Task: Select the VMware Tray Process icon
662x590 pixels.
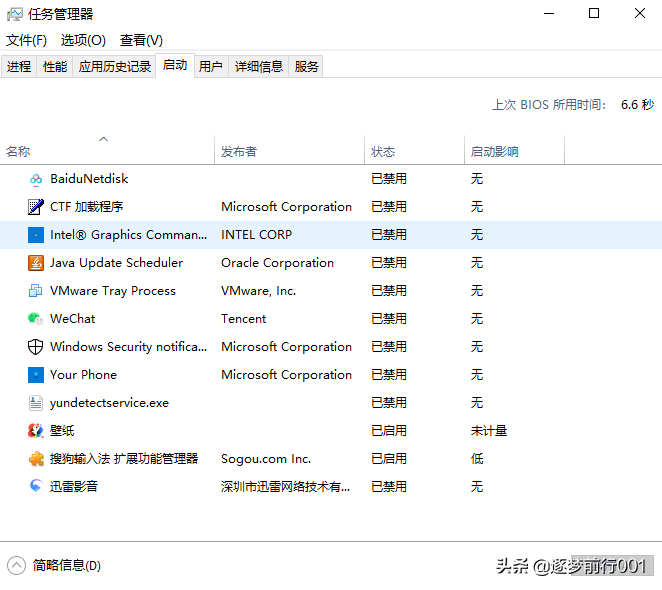Action: coord(36,291)
